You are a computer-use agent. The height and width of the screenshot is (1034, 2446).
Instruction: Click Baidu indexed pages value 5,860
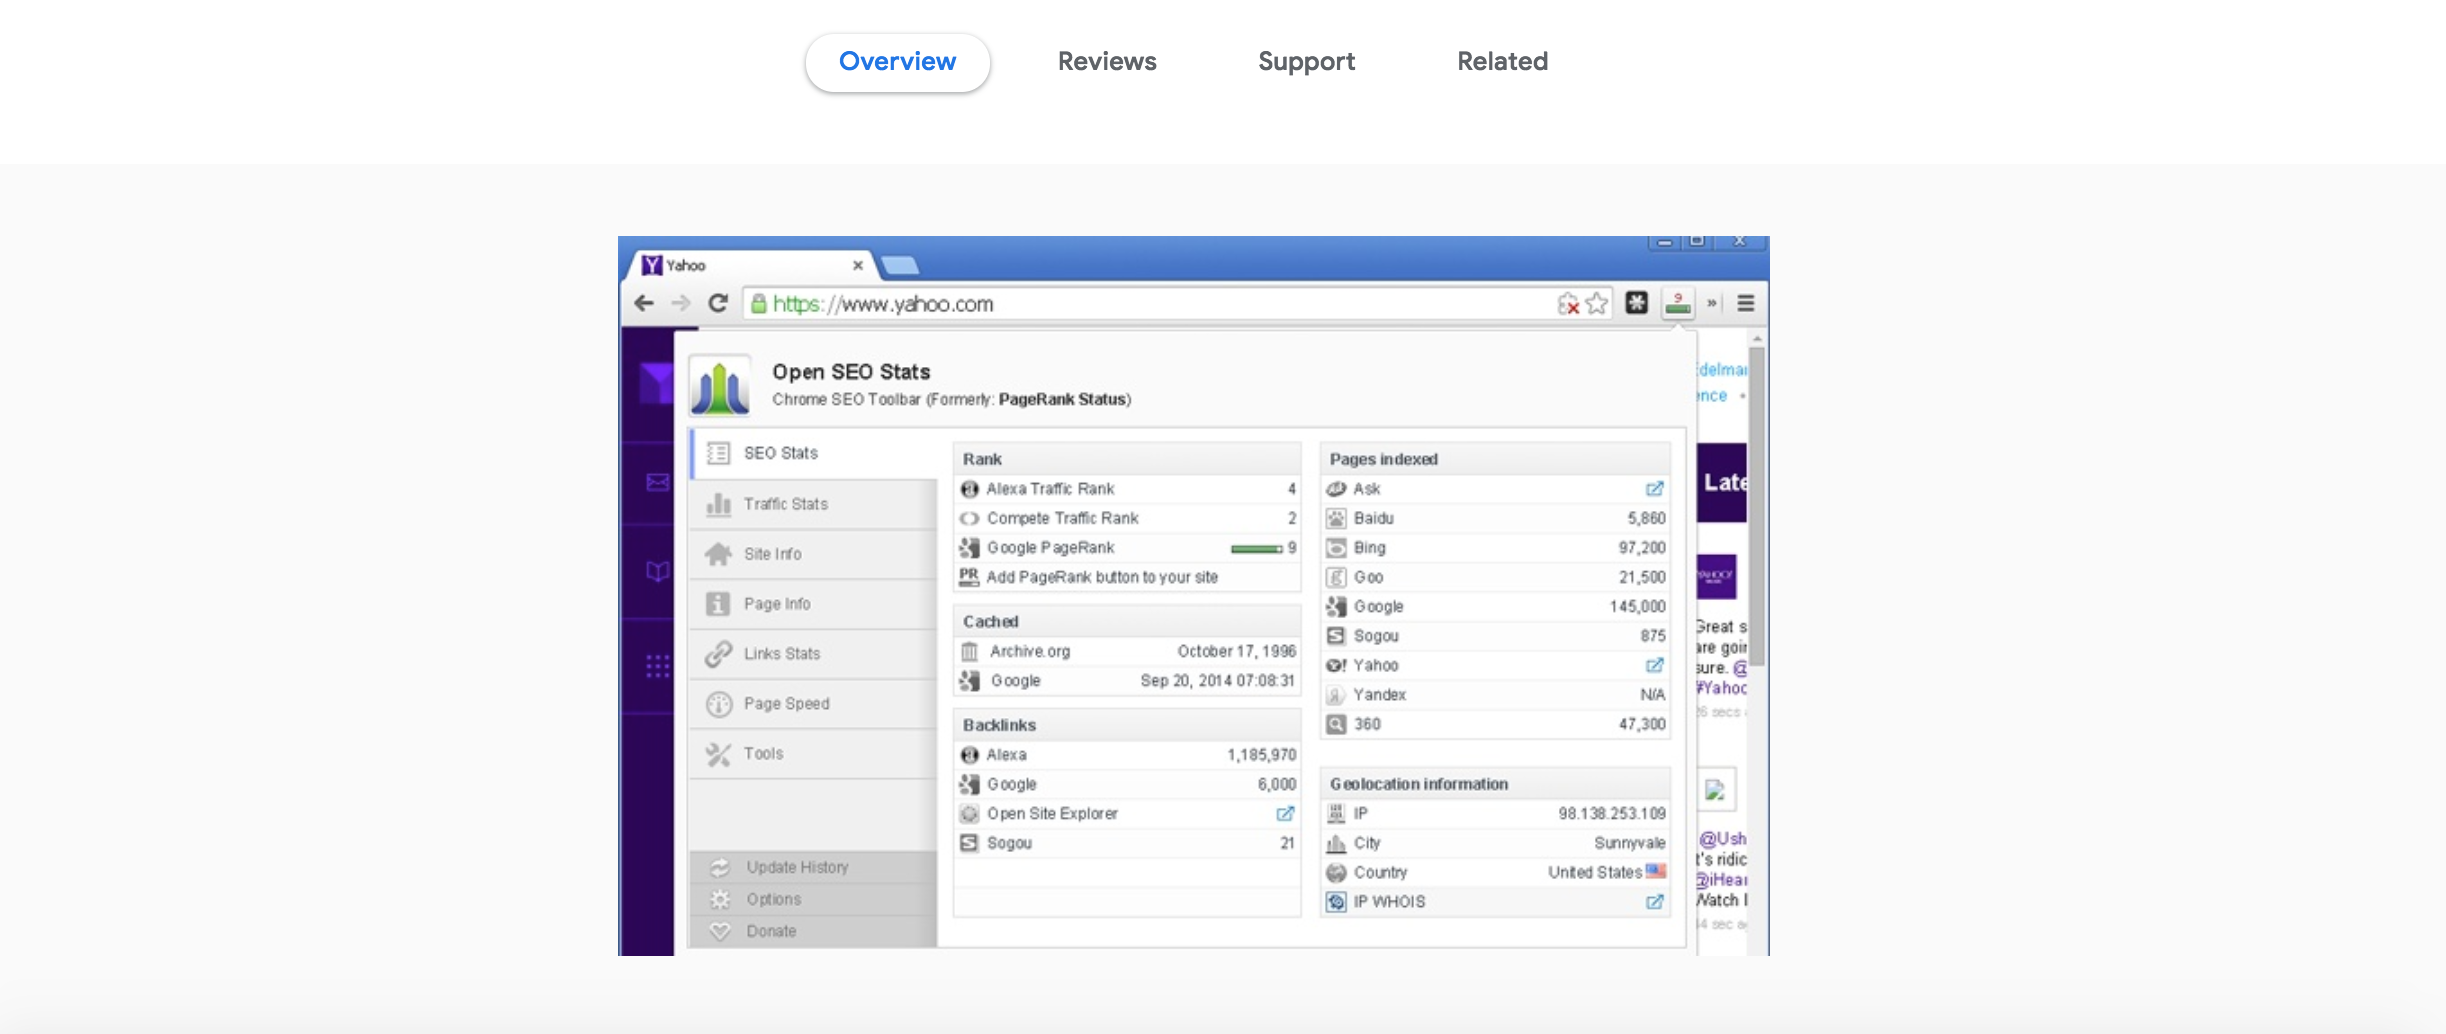coord(1646,518)
